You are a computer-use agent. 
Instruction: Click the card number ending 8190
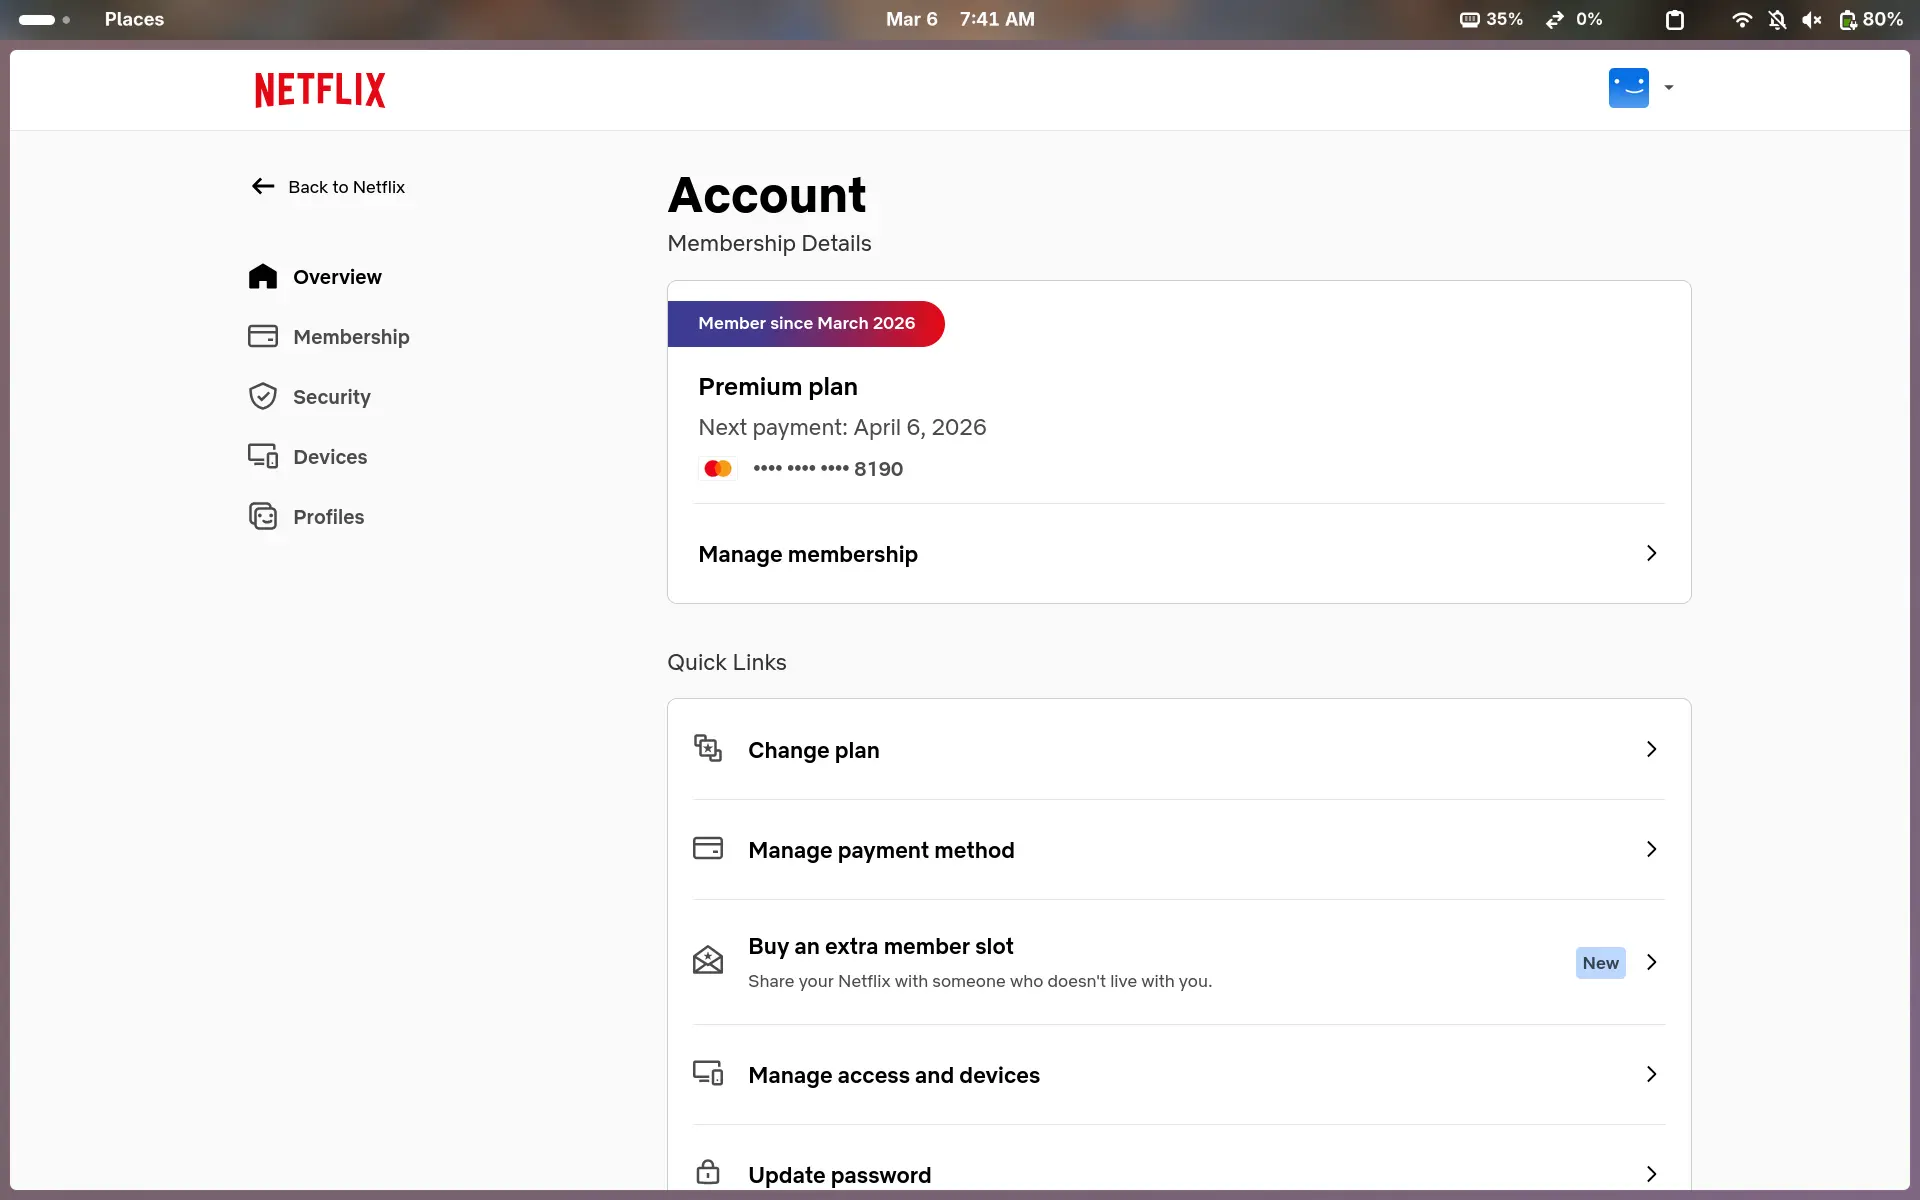click(828, 469)
